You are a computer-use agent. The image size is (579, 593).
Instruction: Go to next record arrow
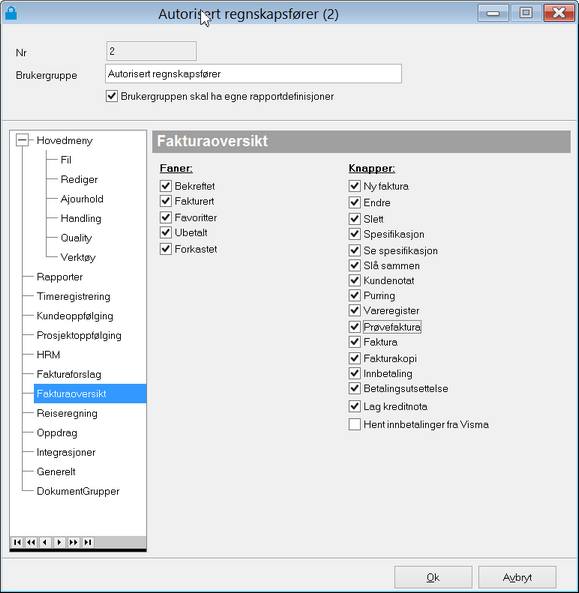coord(59,542)
